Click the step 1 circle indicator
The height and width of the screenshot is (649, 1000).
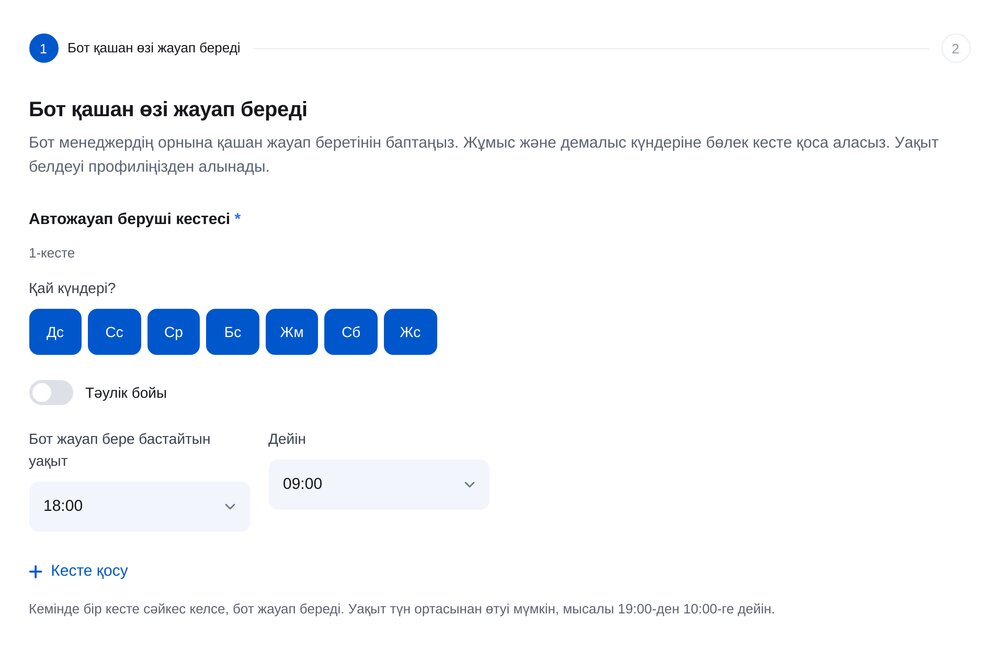click(43, 48)
